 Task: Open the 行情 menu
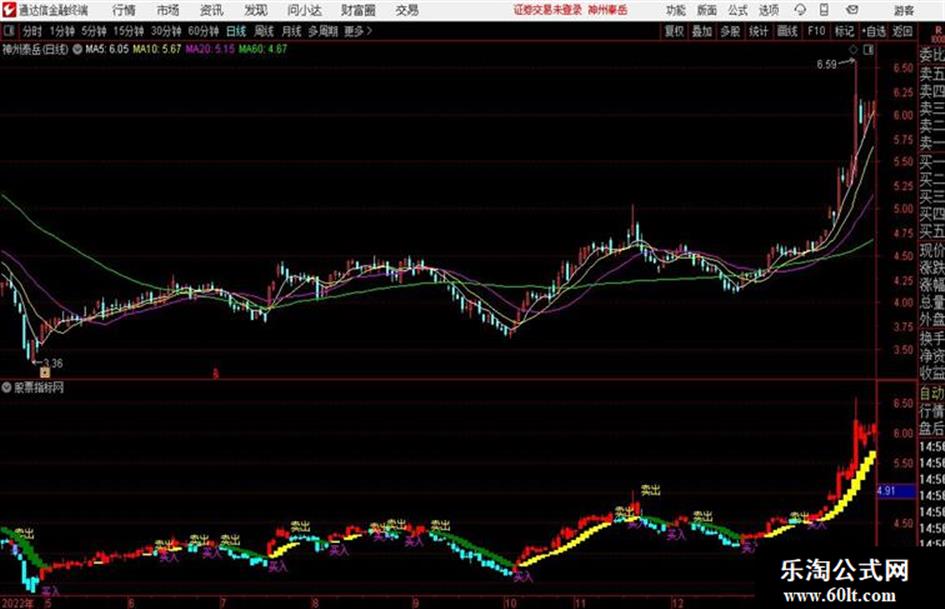click(124, 10)
